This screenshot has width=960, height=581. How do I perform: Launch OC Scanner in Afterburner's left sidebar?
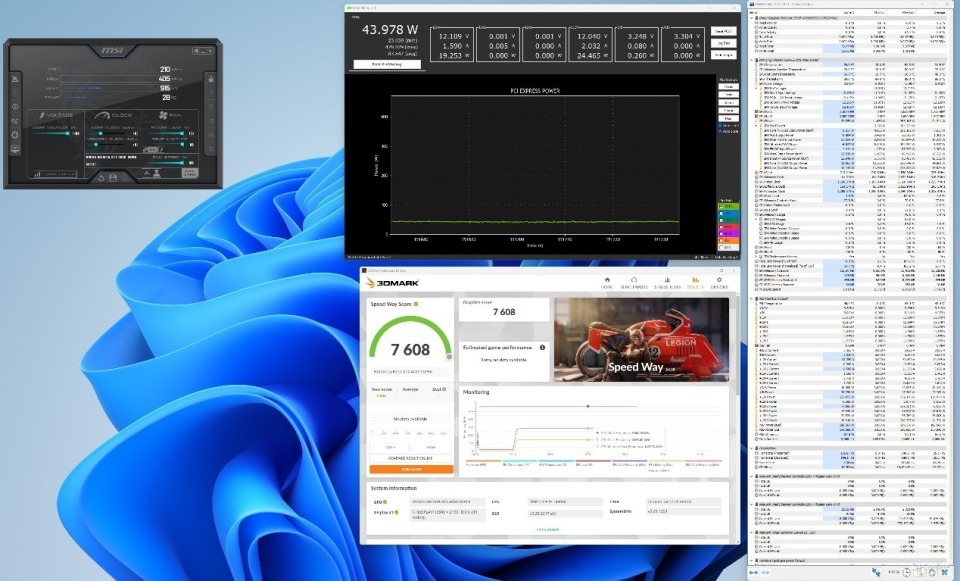point(15,121)
